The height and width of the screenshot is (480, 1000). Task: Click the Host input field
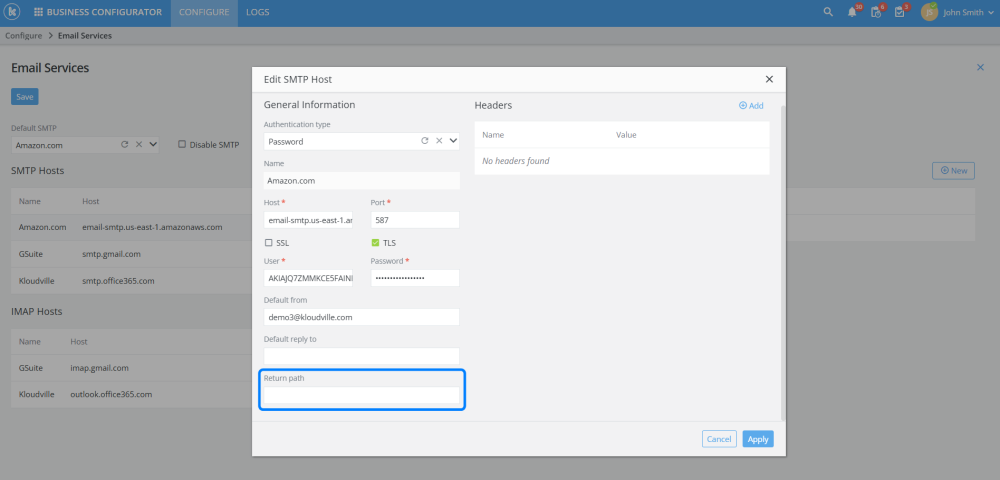tap(308, 220)
